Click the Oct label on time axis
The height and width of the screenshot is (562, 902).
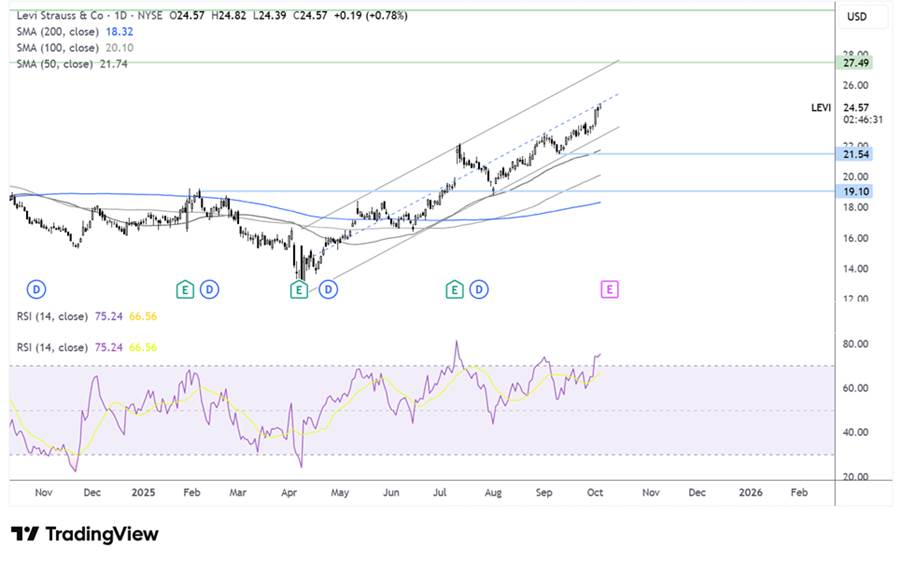[595, 492]
